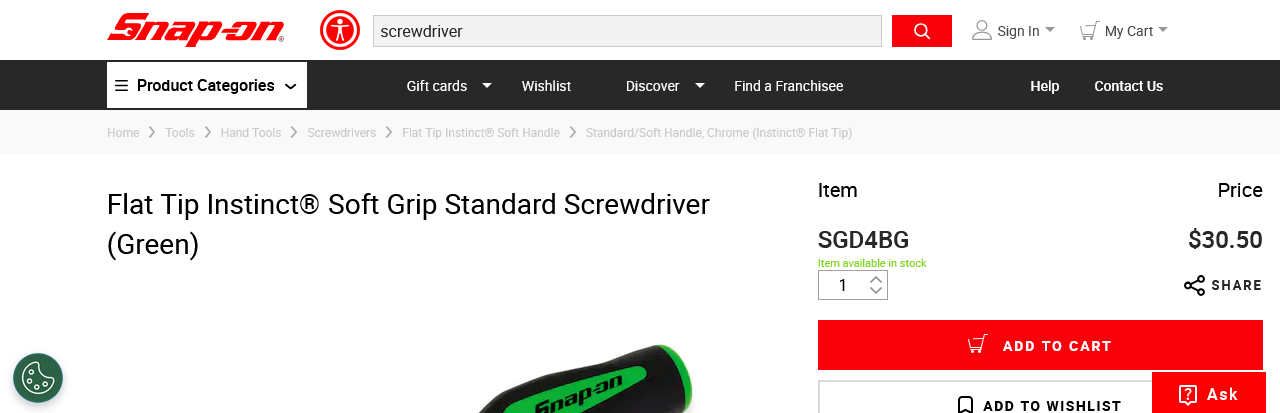
Task: Click the search field containing screwdriver
Action: tap(627, 31)
